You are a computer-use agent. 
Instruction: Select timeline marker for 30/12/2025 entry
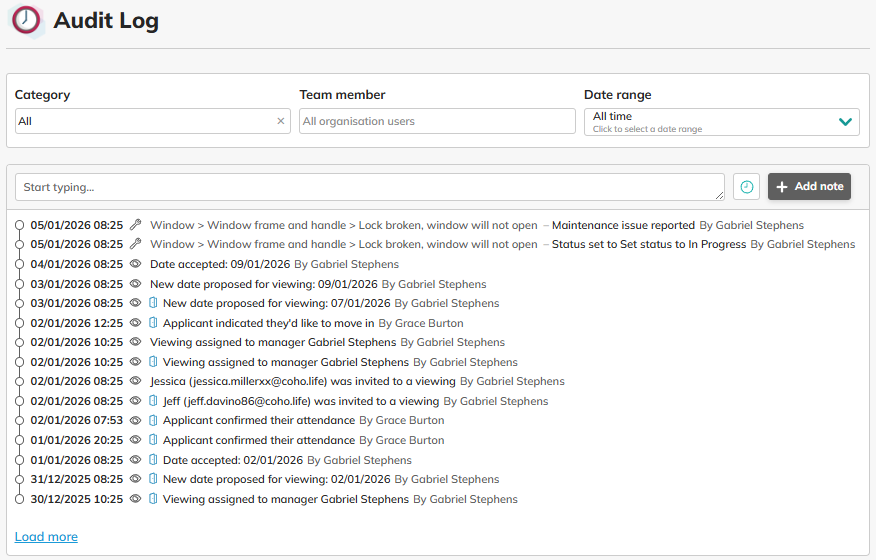(19, 499)
